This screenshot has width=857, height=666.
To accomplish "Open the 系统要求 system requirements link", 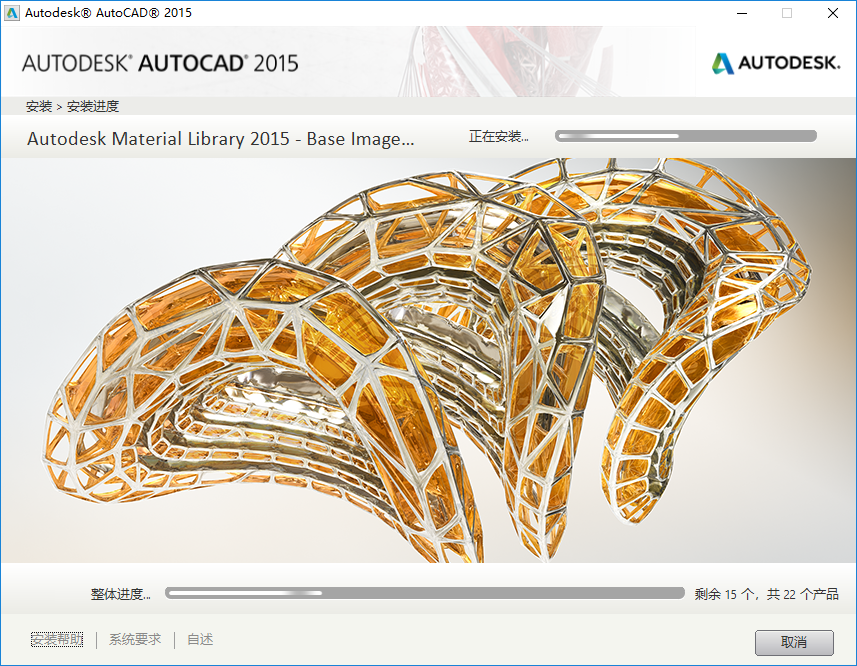I will tap(133, 639).
